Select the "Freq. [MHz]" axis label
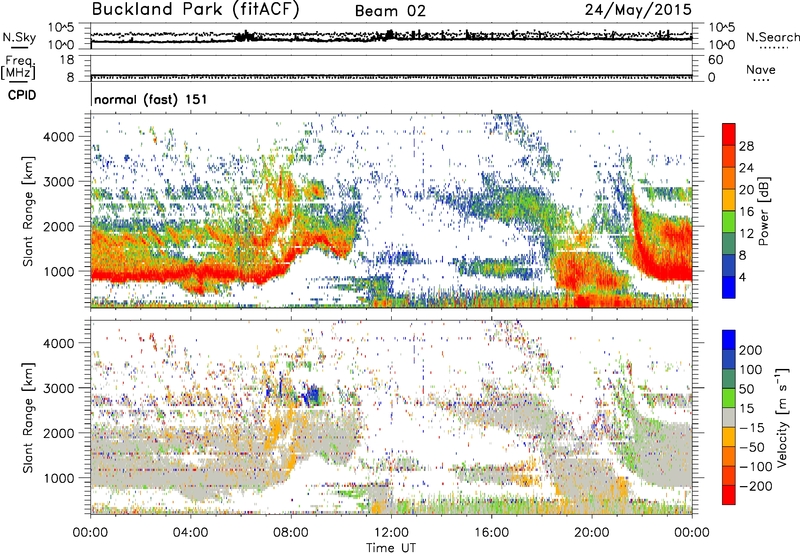Viewport: 800px width, 554px height. tap(18, 68)
